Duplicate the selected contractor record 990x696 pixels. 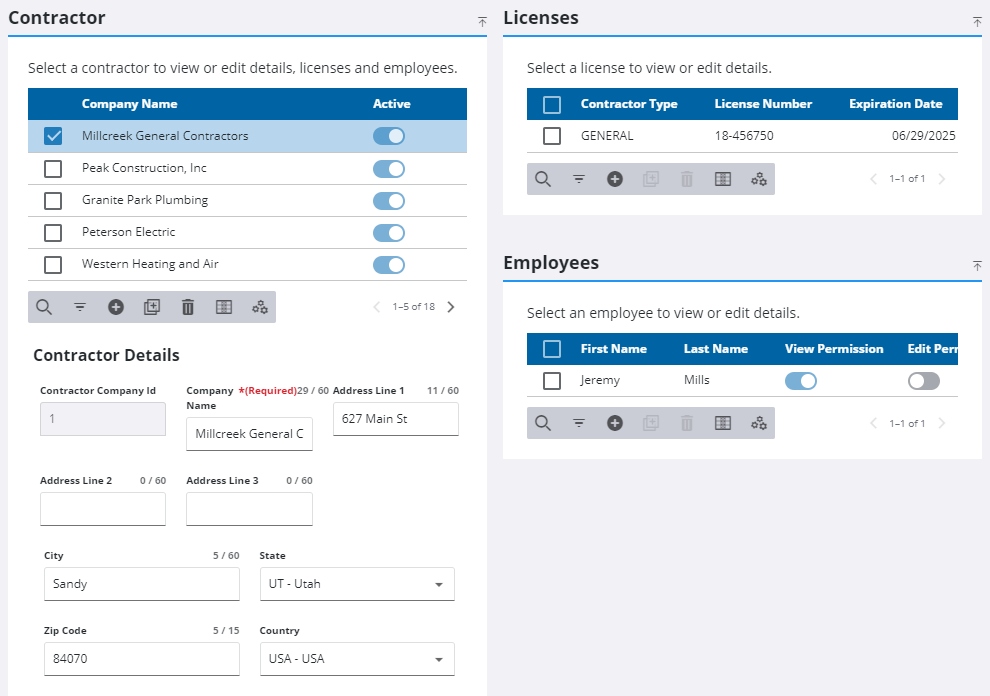(152, 307)
